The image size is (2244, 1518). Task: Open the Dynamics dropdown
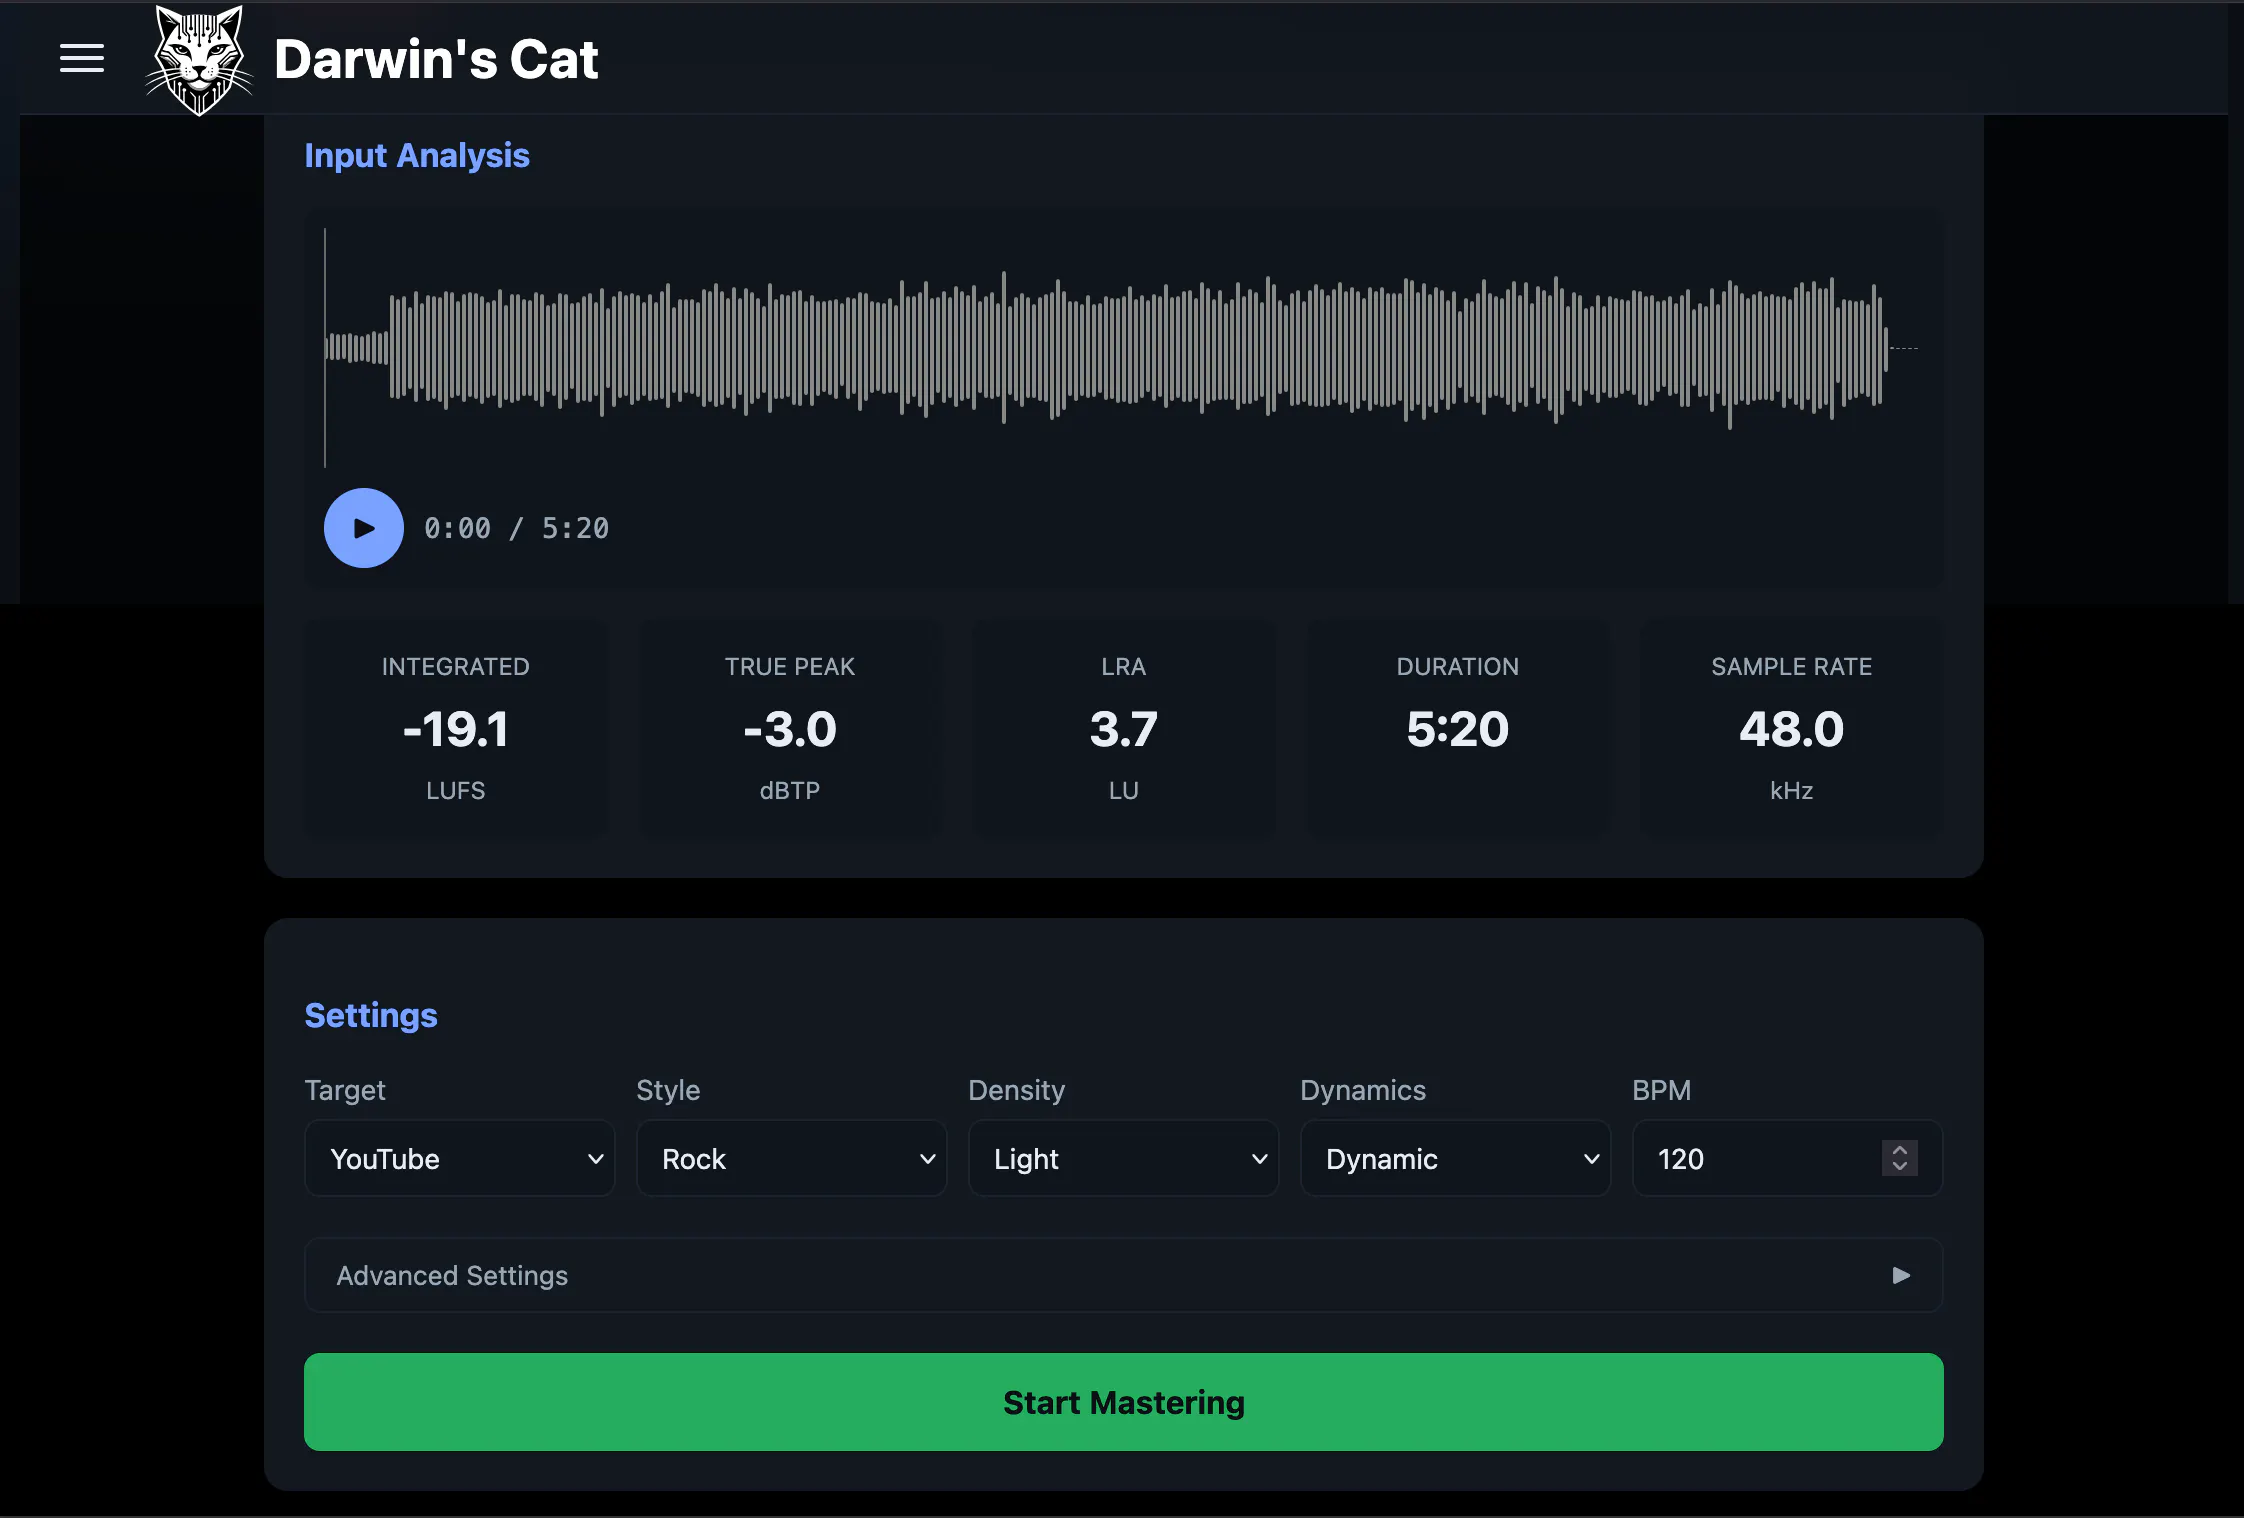(1456, 1158)
